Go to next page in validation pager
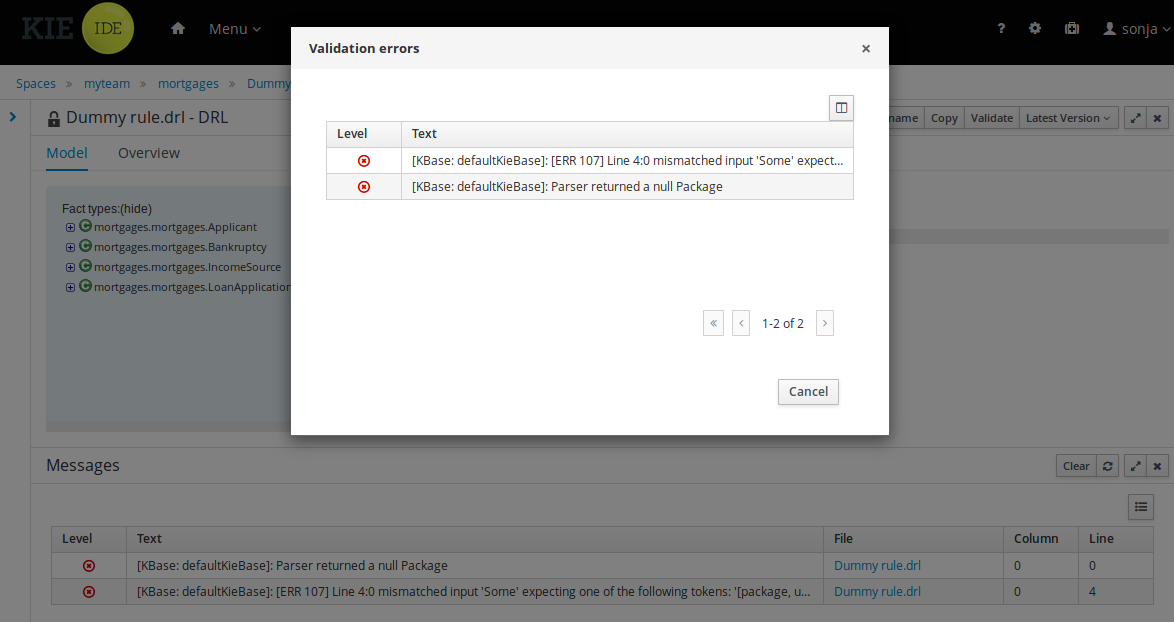The width and height of the screenshot is (1174, 622). tap(824, 323)
